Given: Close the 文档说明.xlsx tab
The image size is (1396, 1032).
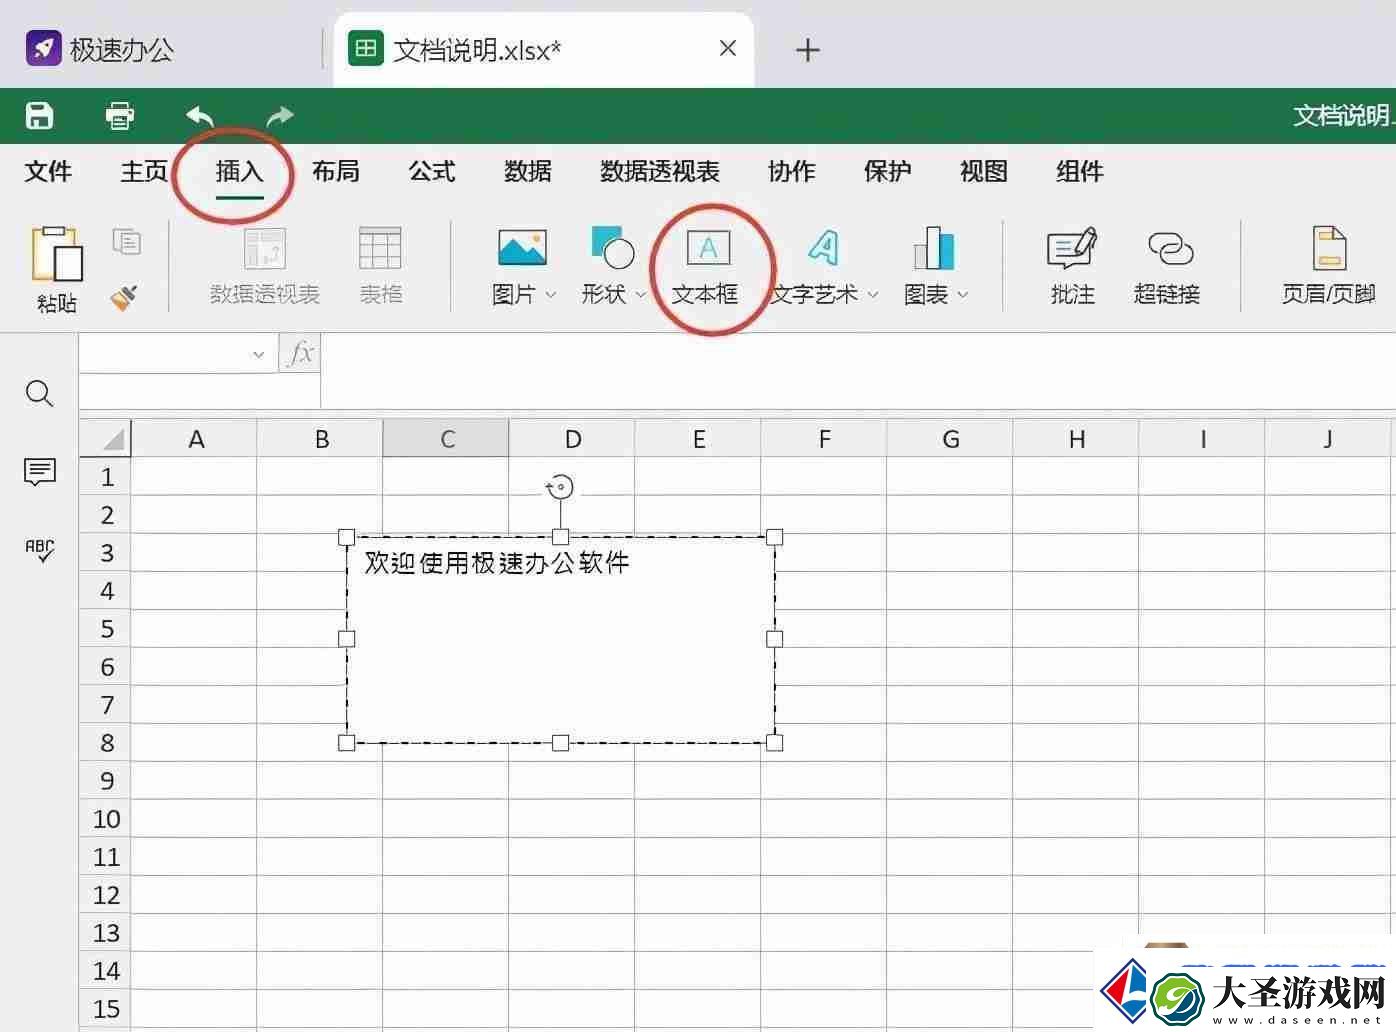Looking at the screenshot, I should (728, 48).
